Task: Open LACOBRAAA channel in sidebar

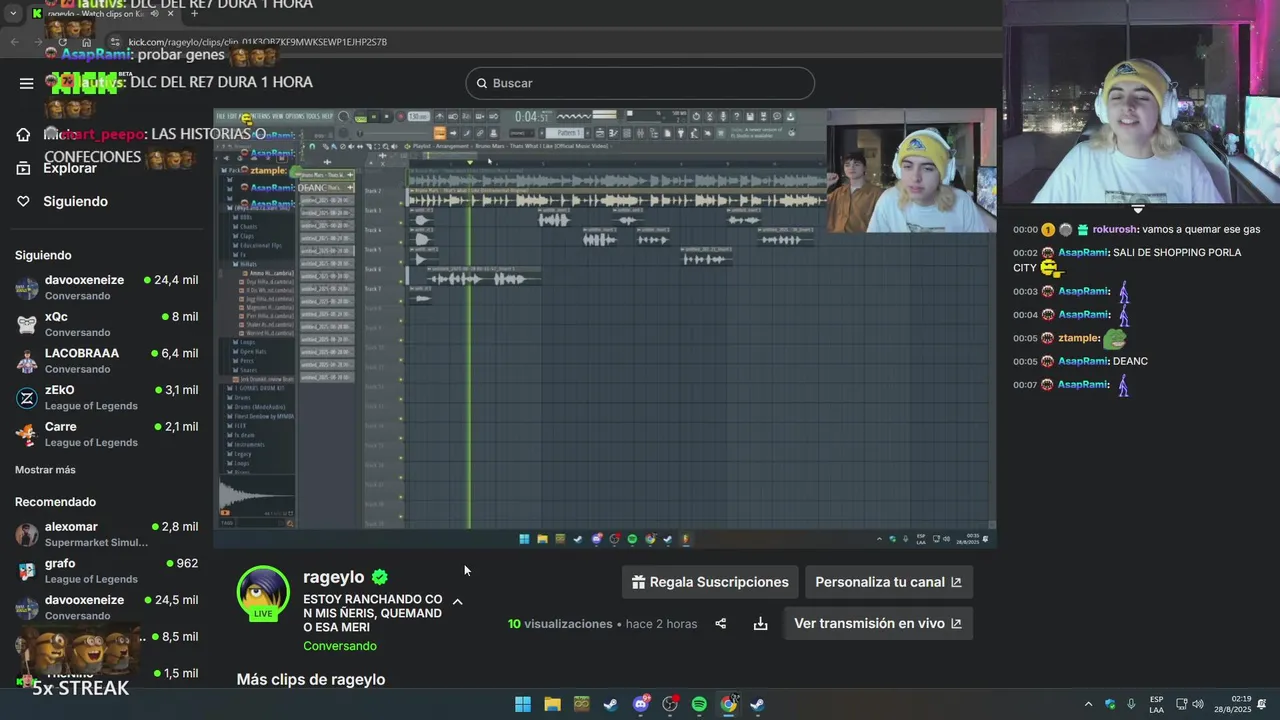Action: click(x=107, y=361)
